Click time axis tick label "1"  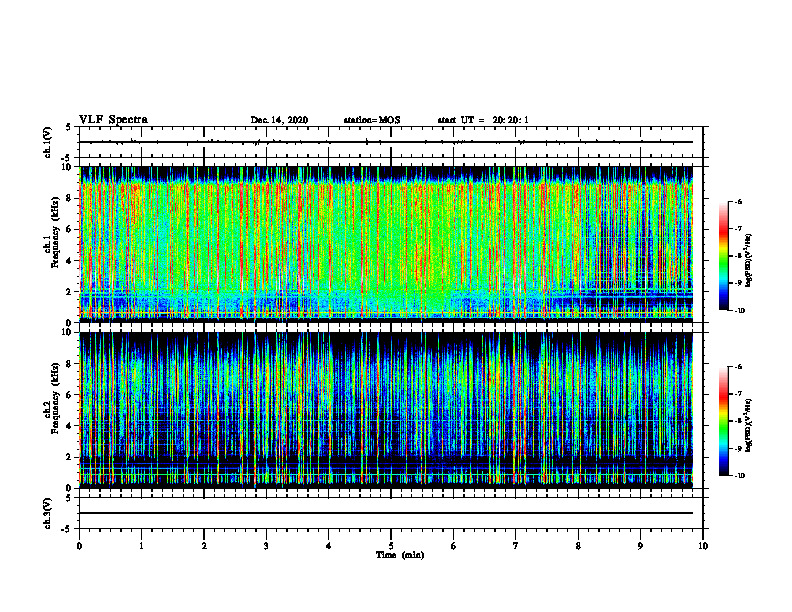coord(141,546)
